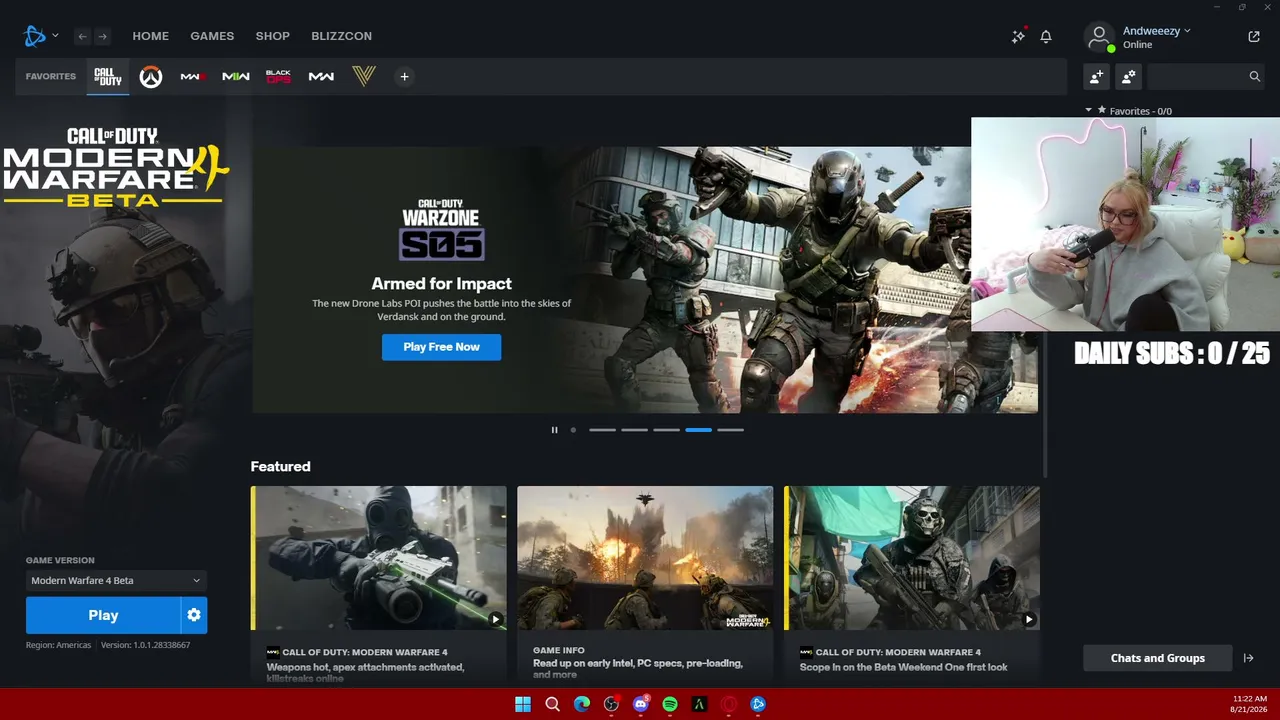Open the Weapons hot featured video thumbnail

pyautogui.click(x=379, y=558)
